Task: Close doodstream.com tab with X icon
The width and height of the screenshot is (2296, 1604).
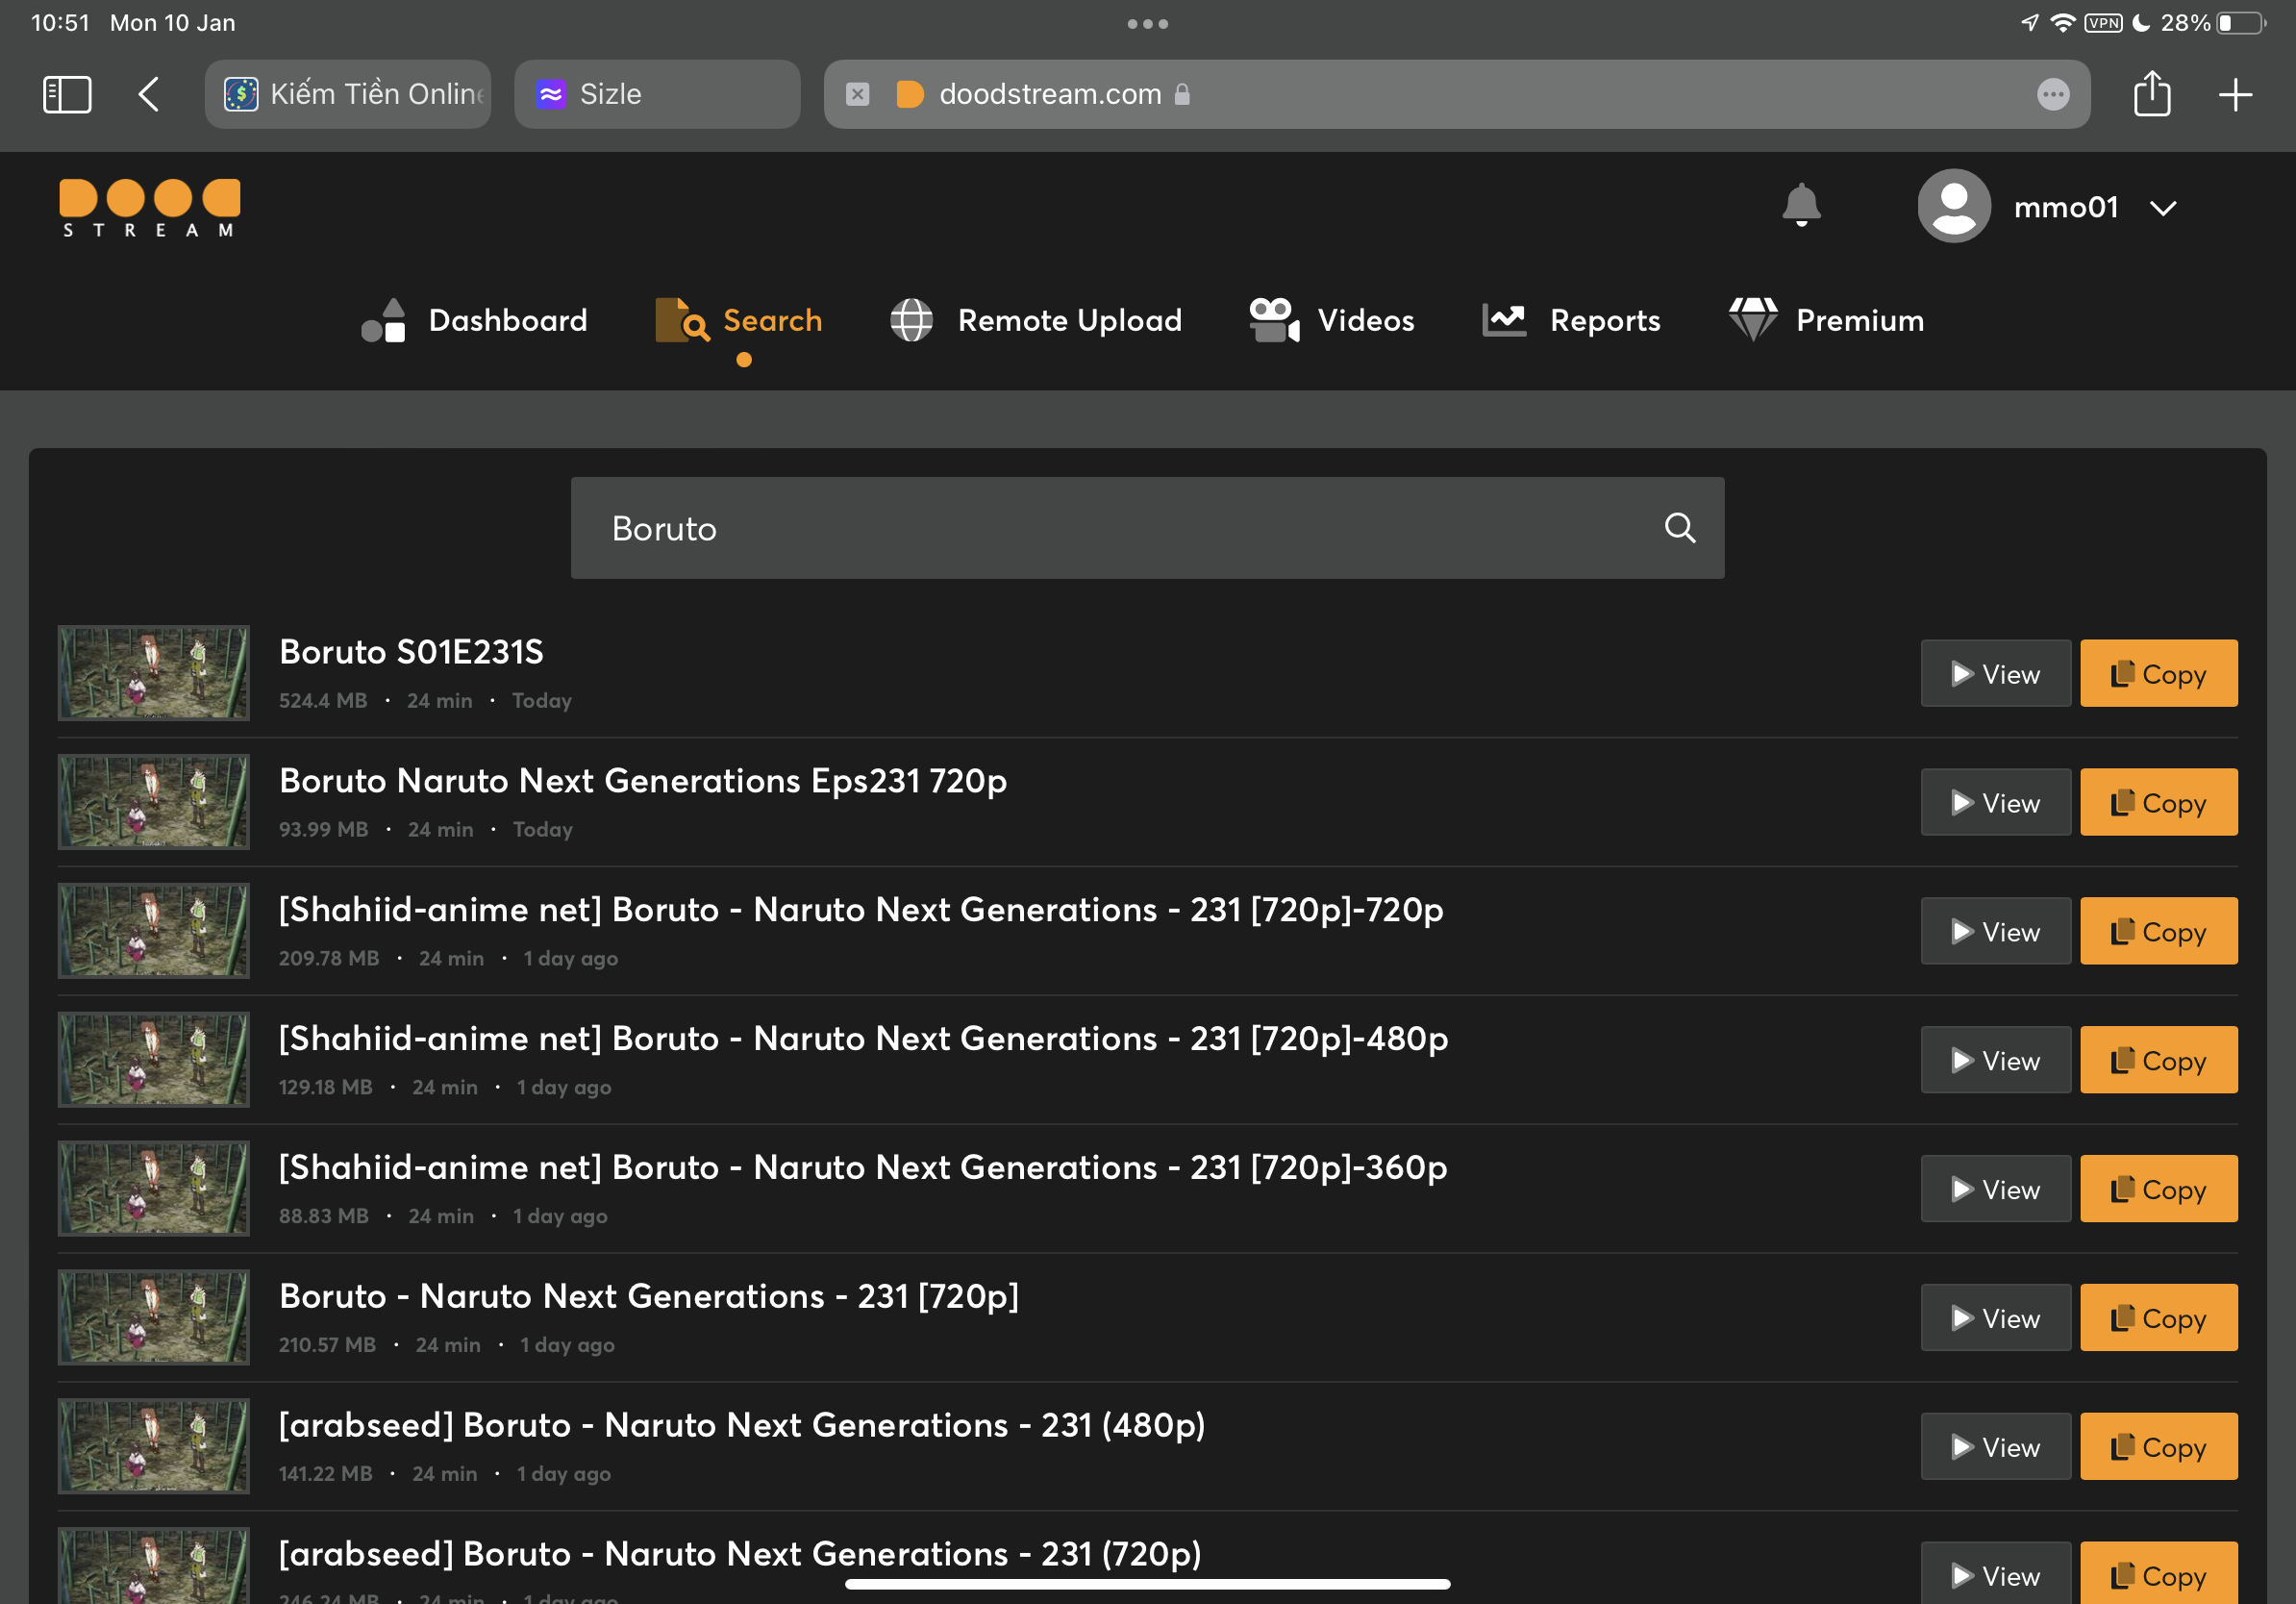Action: tap(857, 94)
